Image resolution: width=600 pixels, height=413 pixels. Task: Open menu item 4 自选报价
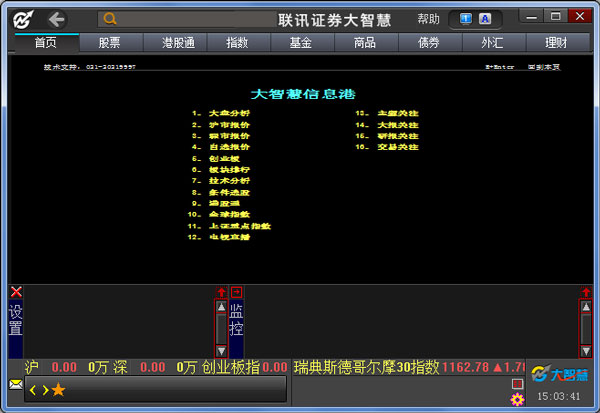coord(221,147)
